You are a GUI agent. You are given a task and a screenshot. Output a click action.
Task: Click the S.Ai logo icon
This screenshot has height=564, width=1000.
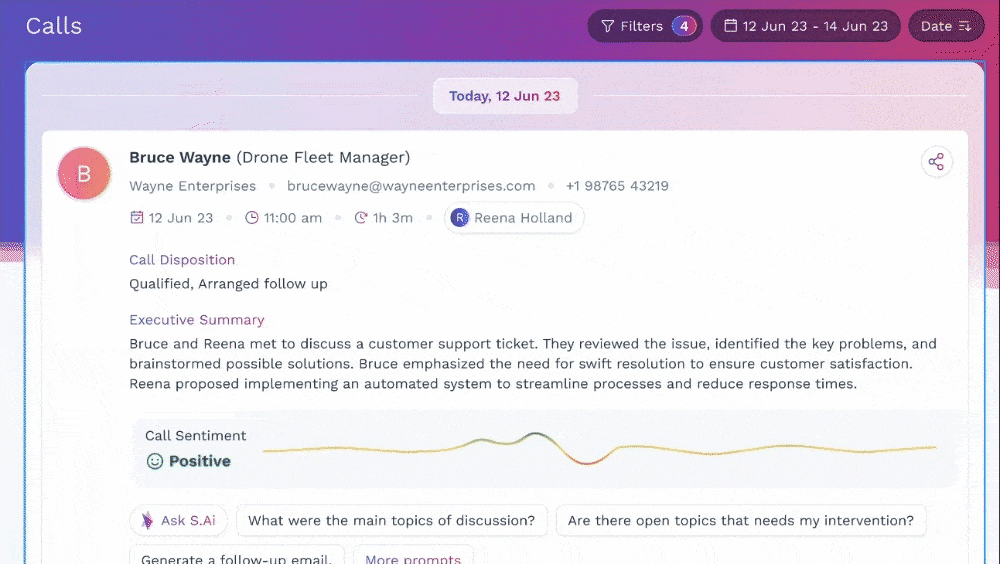pyautogui.click(x=147, y=521)
